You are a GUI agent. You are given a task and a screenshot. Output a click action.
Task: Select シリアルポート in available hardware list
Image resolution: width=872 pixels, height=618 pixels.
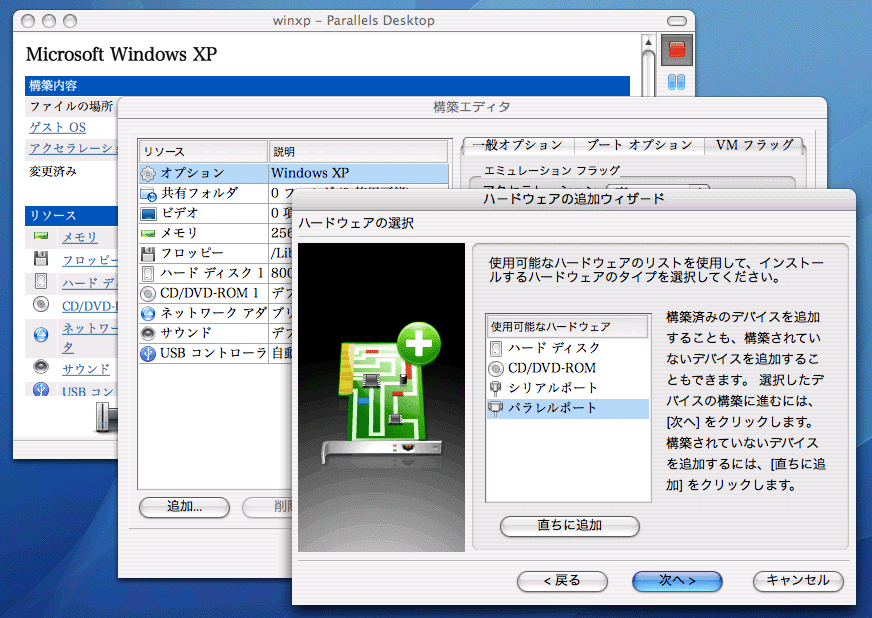coord(568,388)
